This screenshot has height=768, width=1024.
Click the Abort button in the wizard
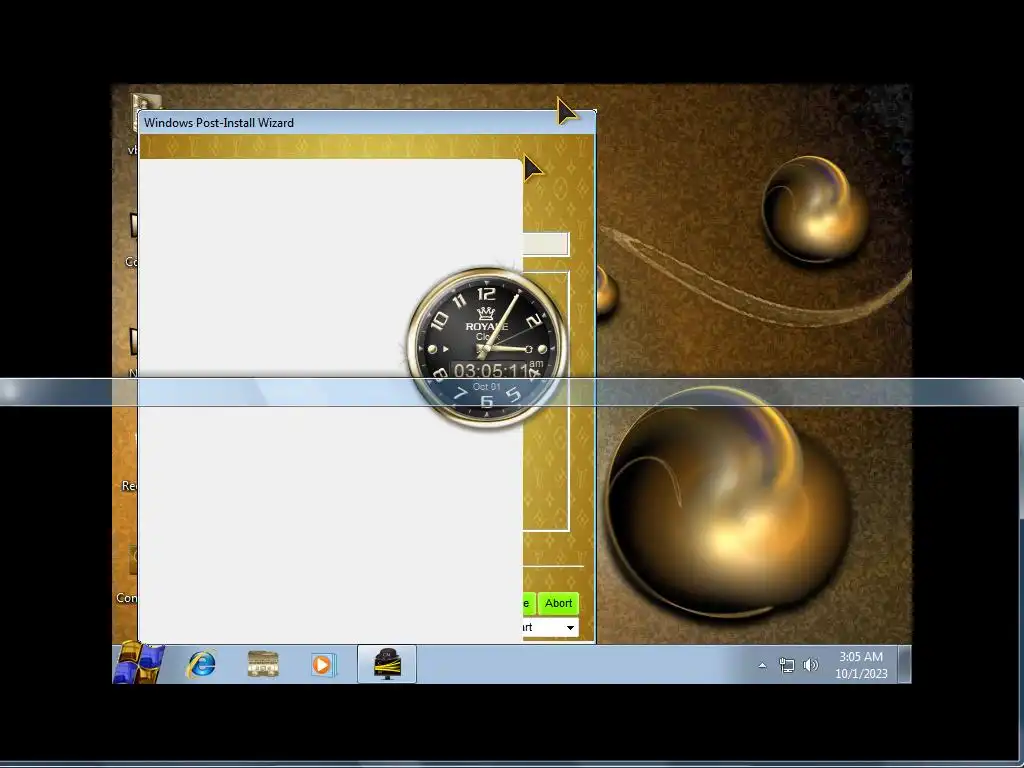tap(558, 603)
